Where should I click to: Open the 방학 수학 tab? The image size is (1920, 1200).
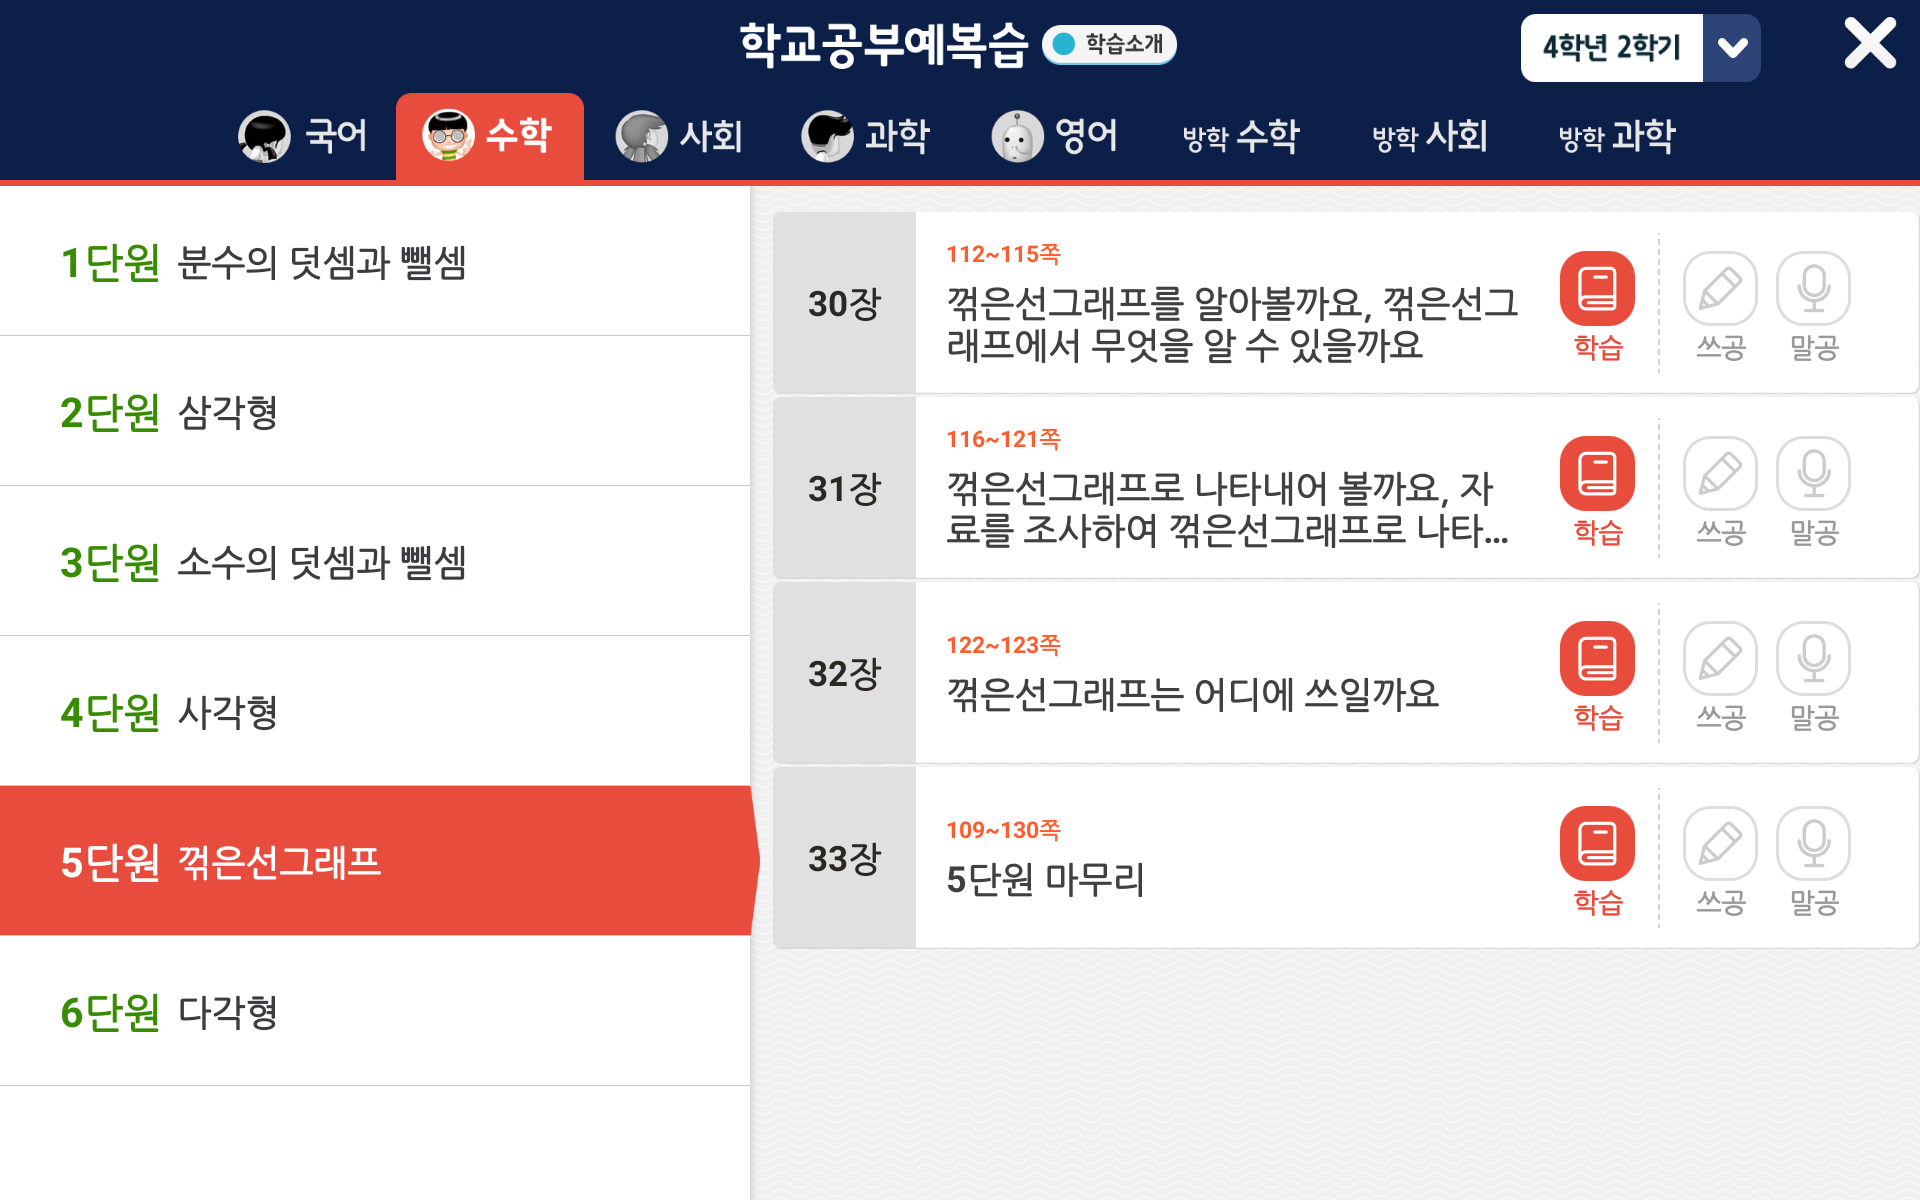1241,136
